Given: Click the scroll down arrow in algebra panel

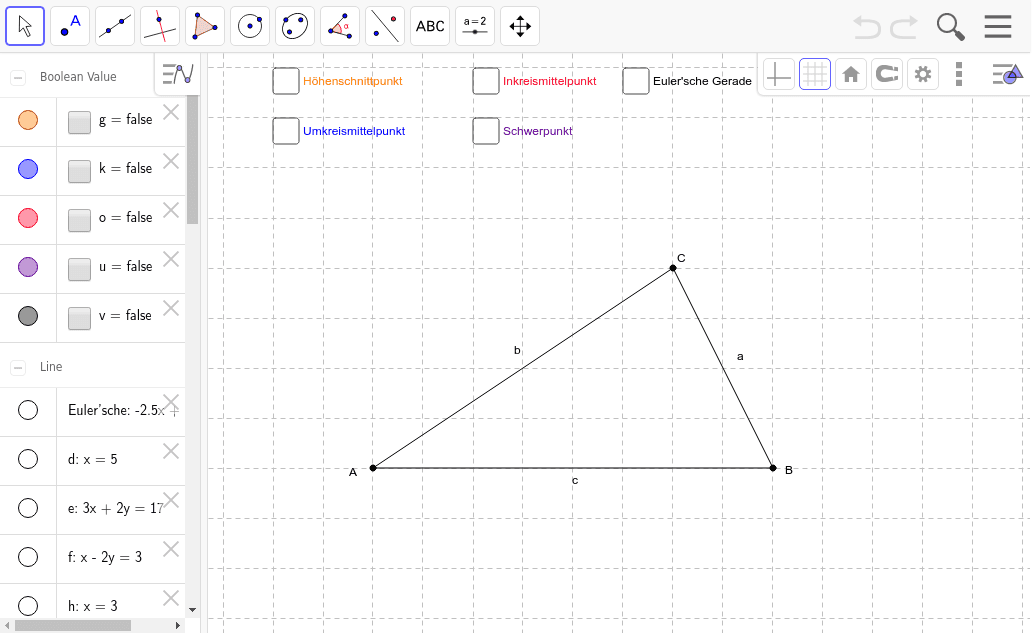Looking at the screenshot, I should click(x=192, y=610).
